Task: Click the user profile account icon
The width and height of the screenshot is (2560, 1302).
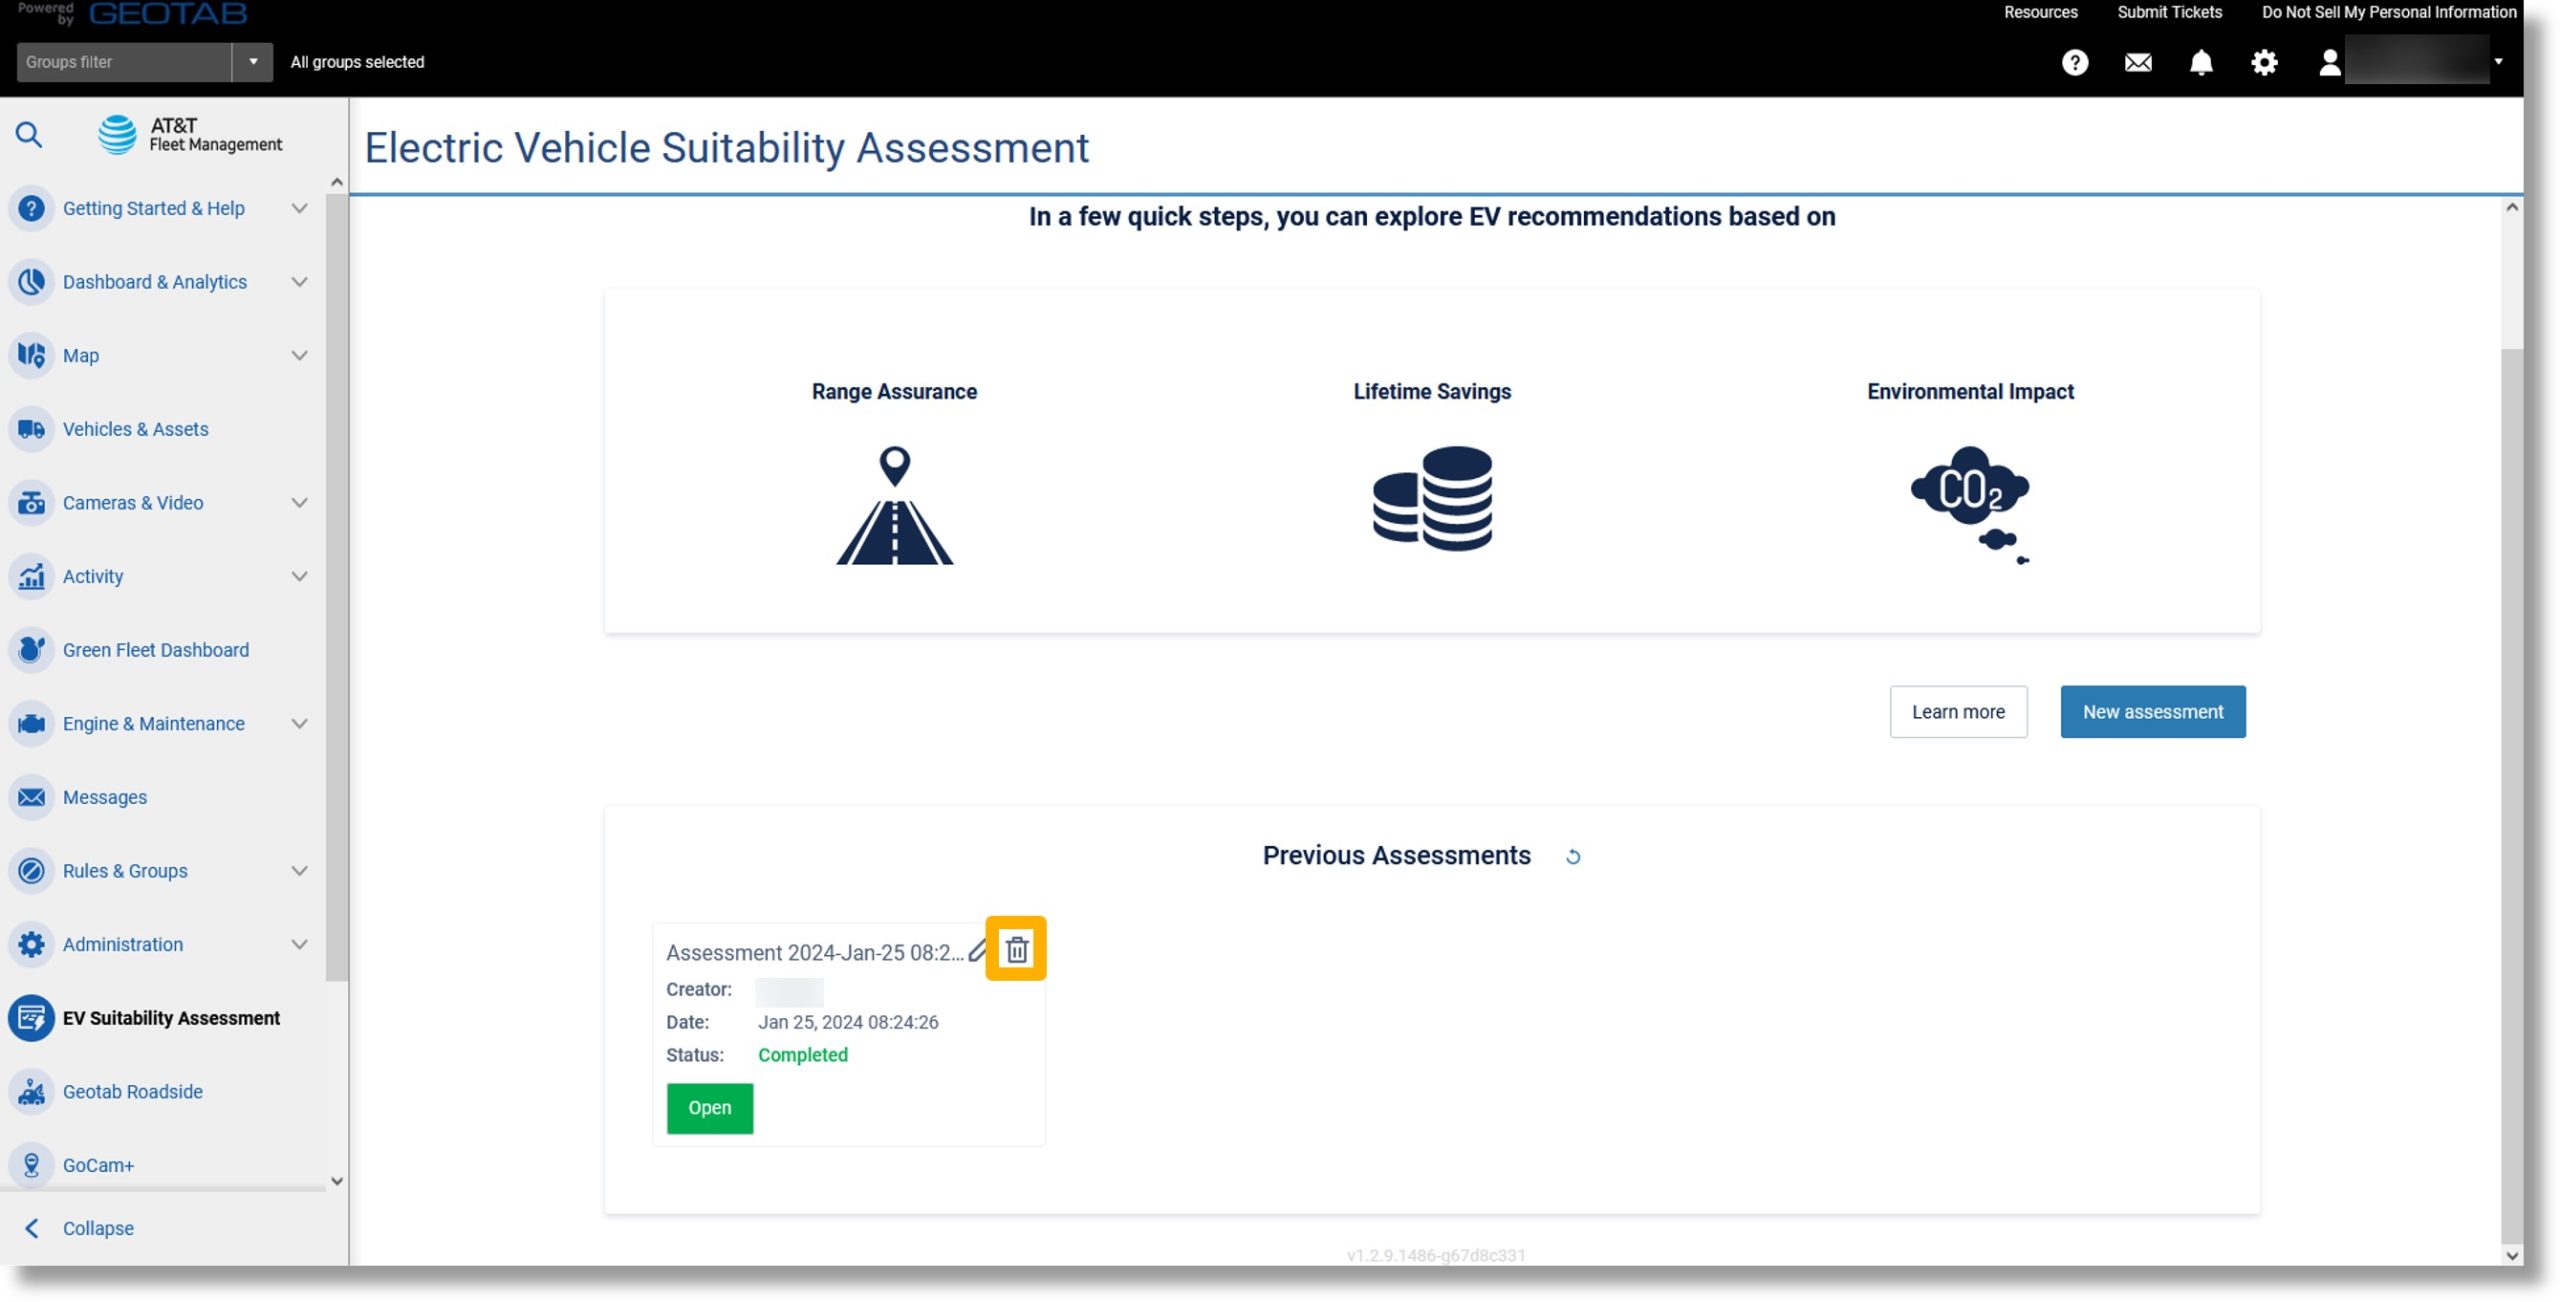Action: click(x=2326, y=61)
